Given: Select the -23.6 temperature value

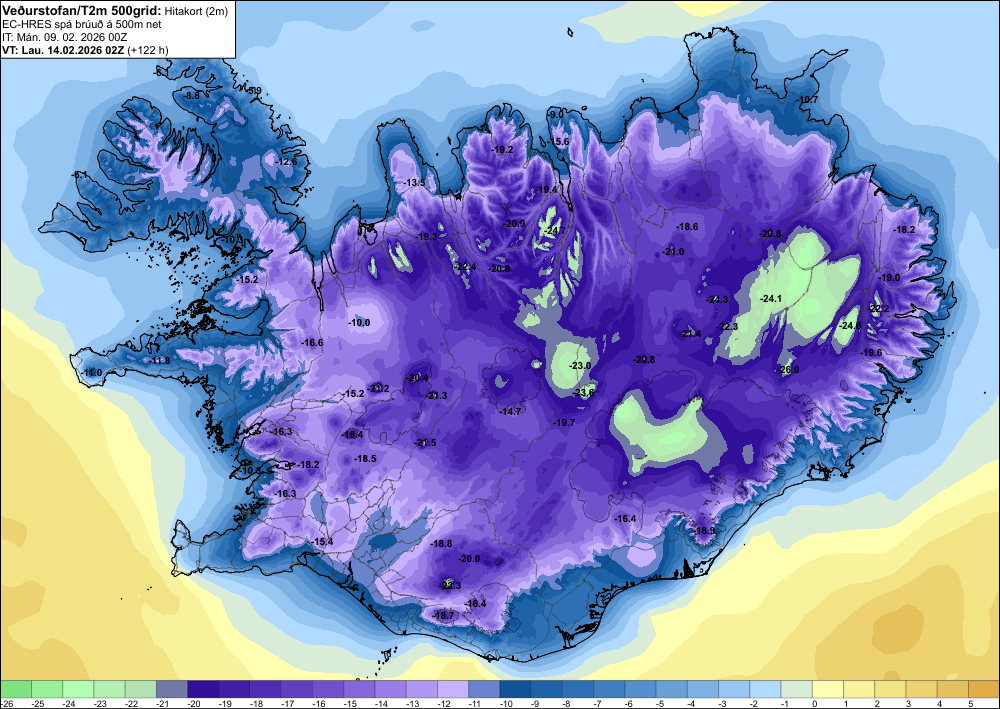Looking at the screenshot, I should click(x=584, y=392).
